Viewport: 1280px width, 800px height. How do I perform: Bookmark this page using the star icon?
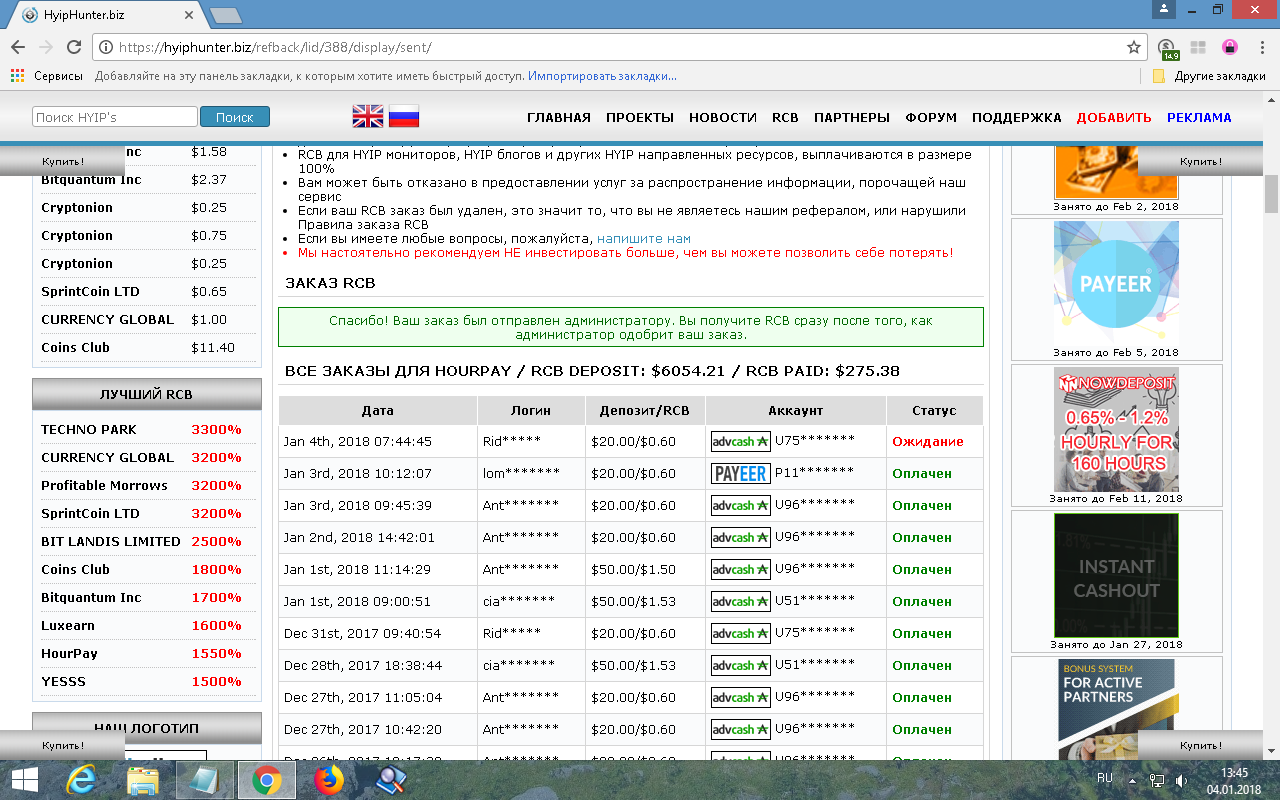point(1133,47)
